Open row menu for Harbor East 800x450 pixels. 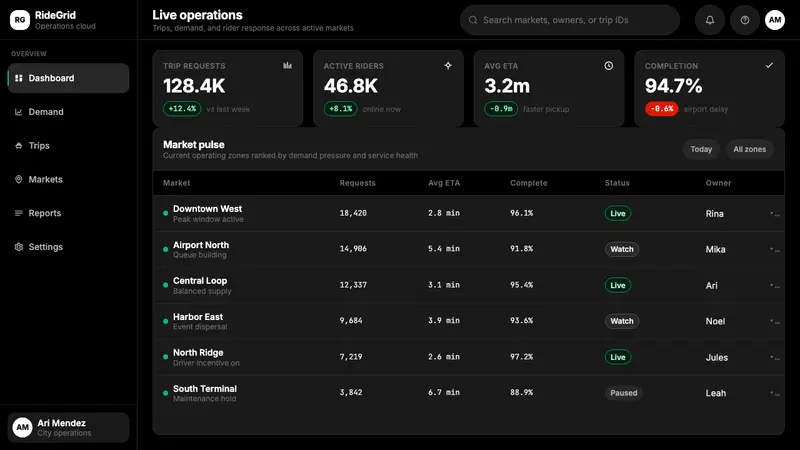(x=774, y=321)
